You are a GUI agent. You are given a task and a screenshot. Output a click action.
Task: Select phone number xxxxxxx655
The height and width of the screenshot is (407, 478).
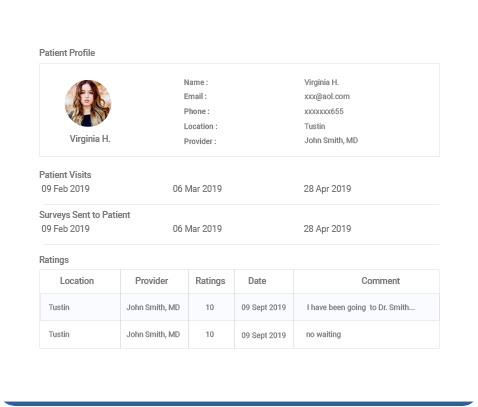(x=324, y=111)
